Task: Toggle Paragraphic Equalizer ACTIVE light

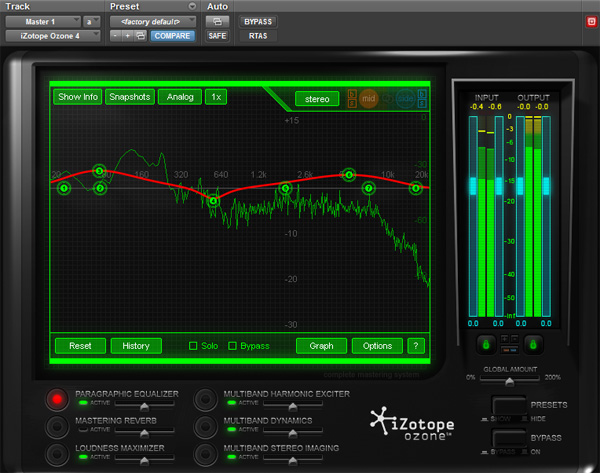Action: point(83,403)
